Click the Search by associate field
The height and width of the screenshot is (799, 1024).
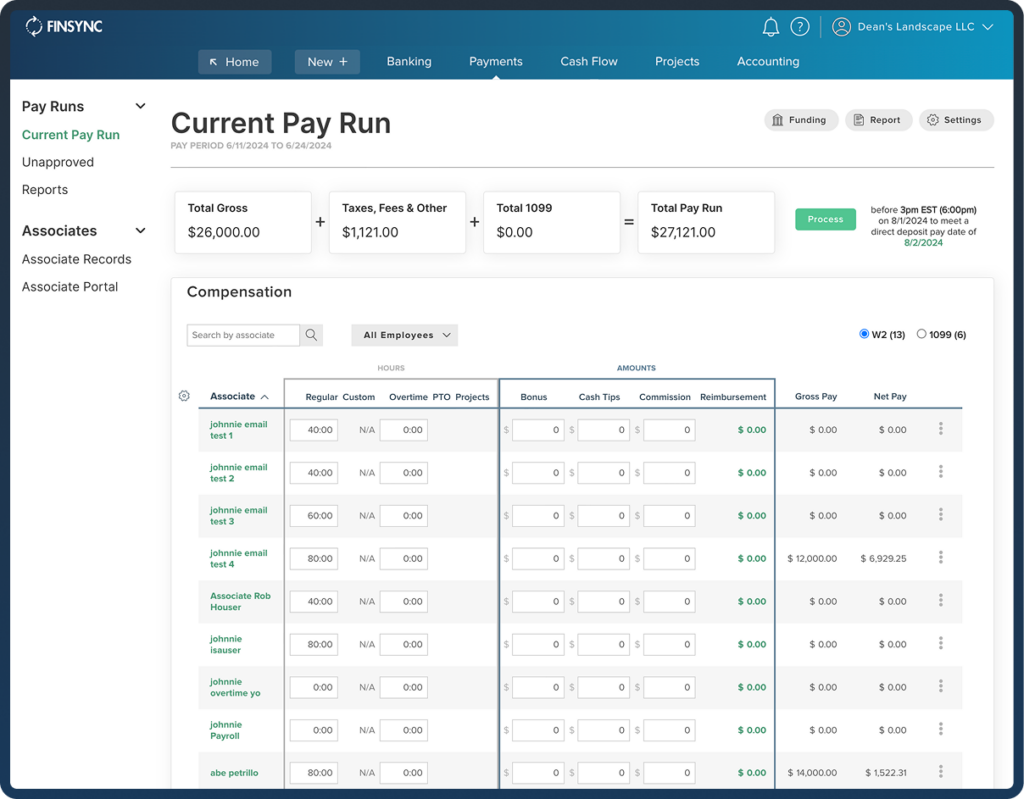point(243,335)
